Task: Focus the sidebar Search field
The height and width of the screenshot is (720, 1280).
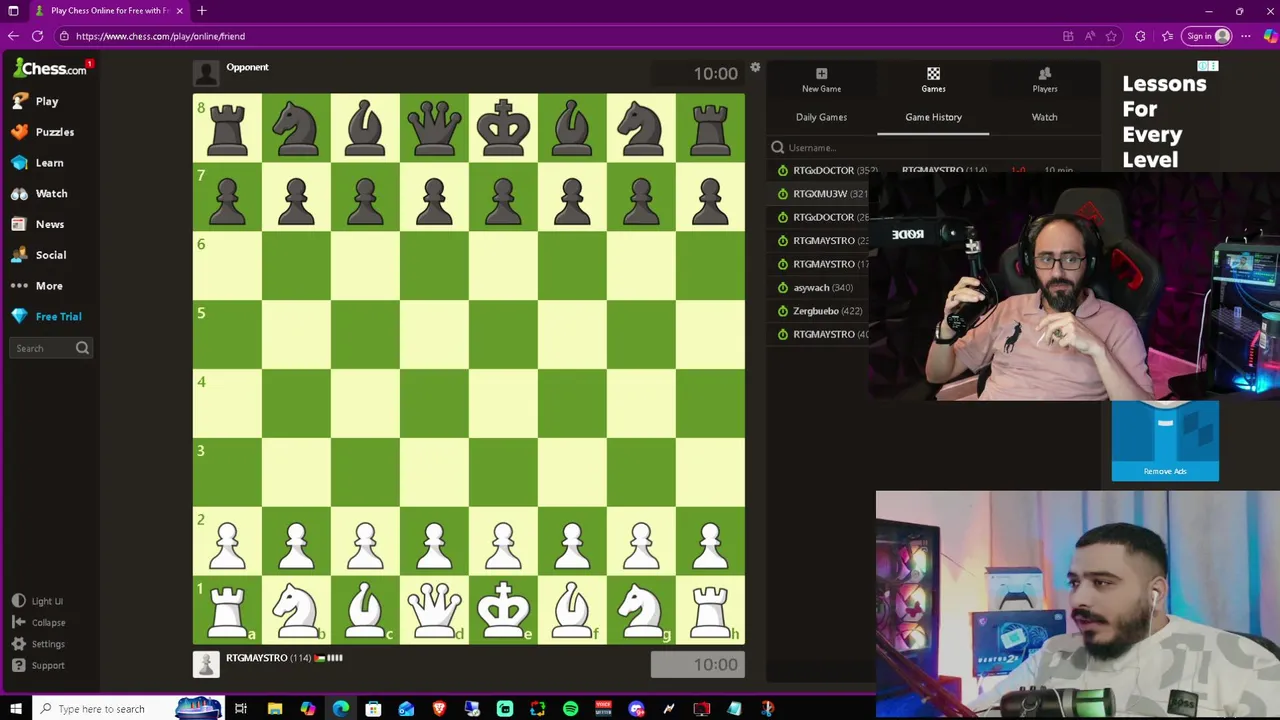Action: click(x=42, y=348)
